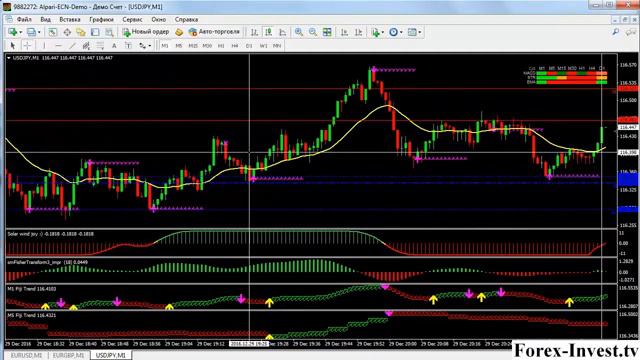Switch timeframe to W1
Screen dimensions: 640x360
pos(263,46)
